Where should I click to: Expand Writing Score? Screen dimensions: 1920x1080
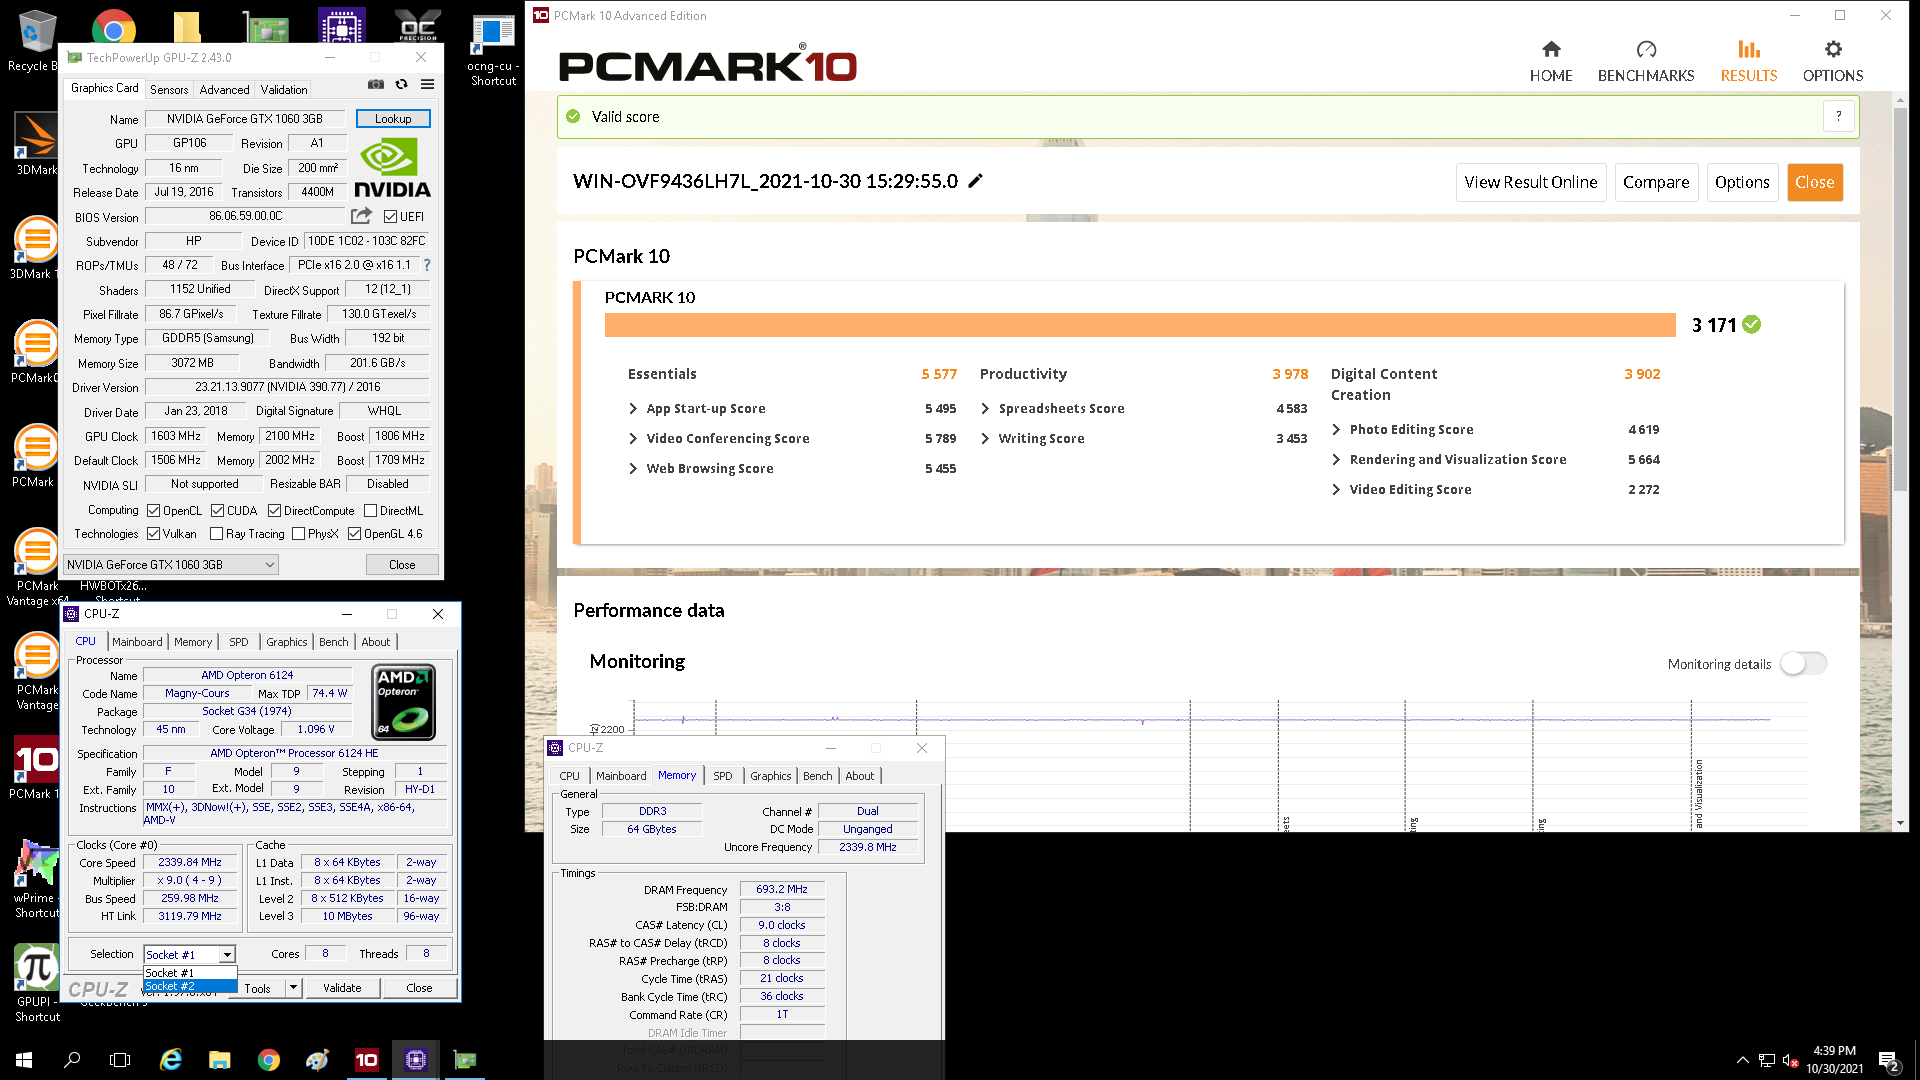[x=985, y=438]
